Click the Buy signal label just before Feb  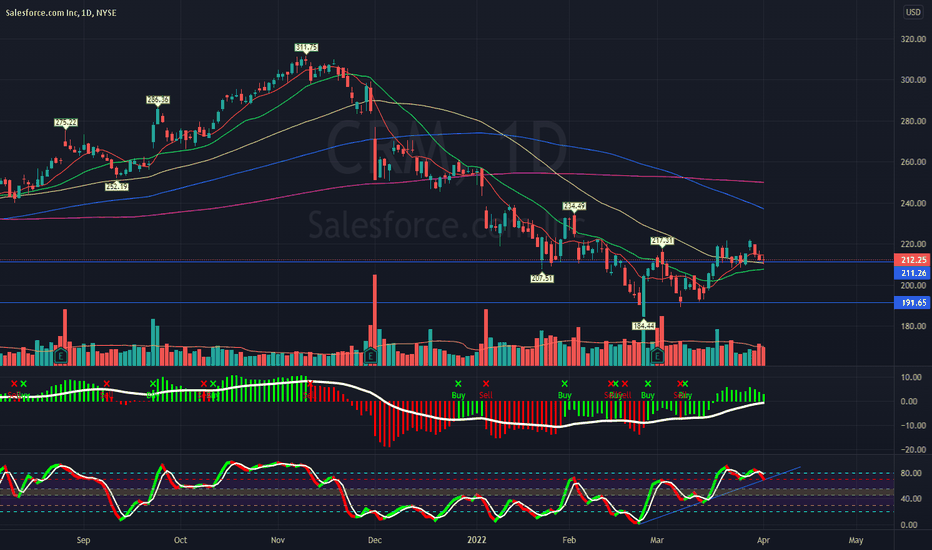(x=565, y=395)
